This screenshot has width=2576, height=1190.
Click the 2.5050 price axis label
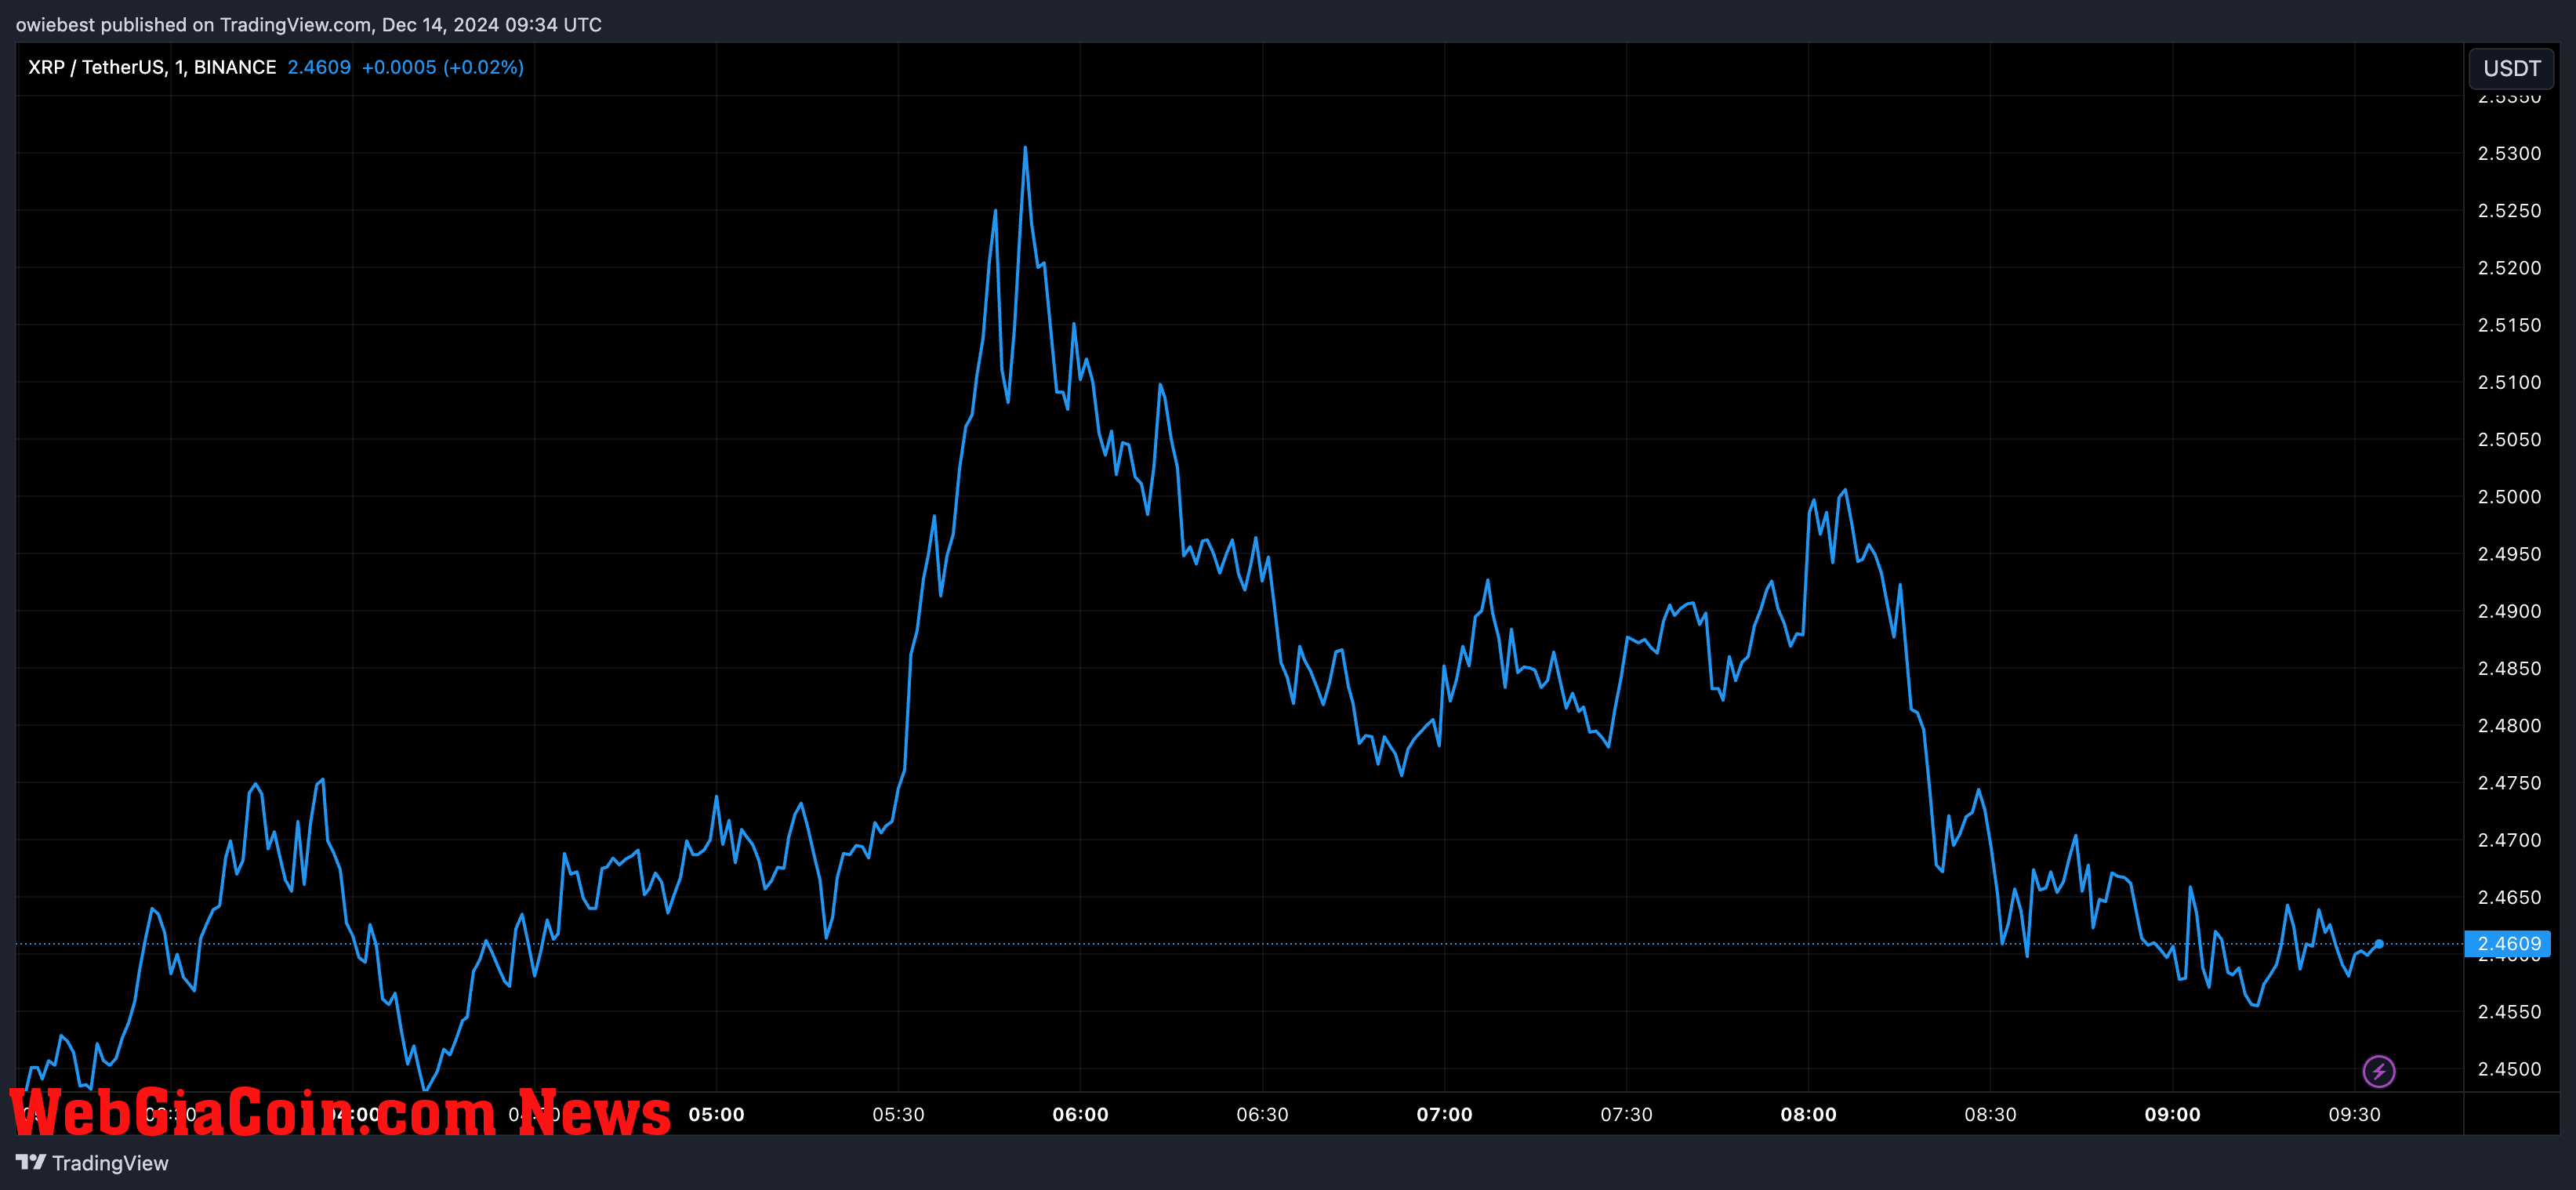(2509, 439)
